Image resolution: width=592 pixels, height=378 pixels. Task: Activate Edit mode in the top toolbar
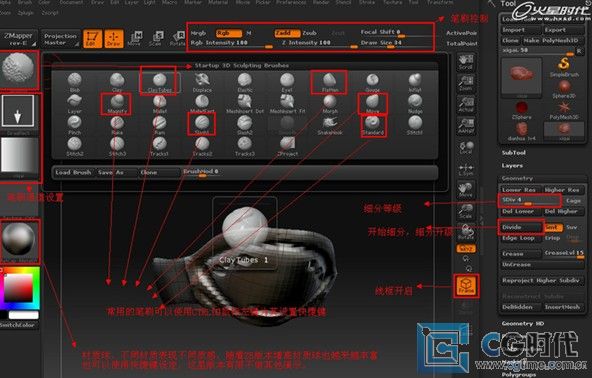click(x=92, y=39)
